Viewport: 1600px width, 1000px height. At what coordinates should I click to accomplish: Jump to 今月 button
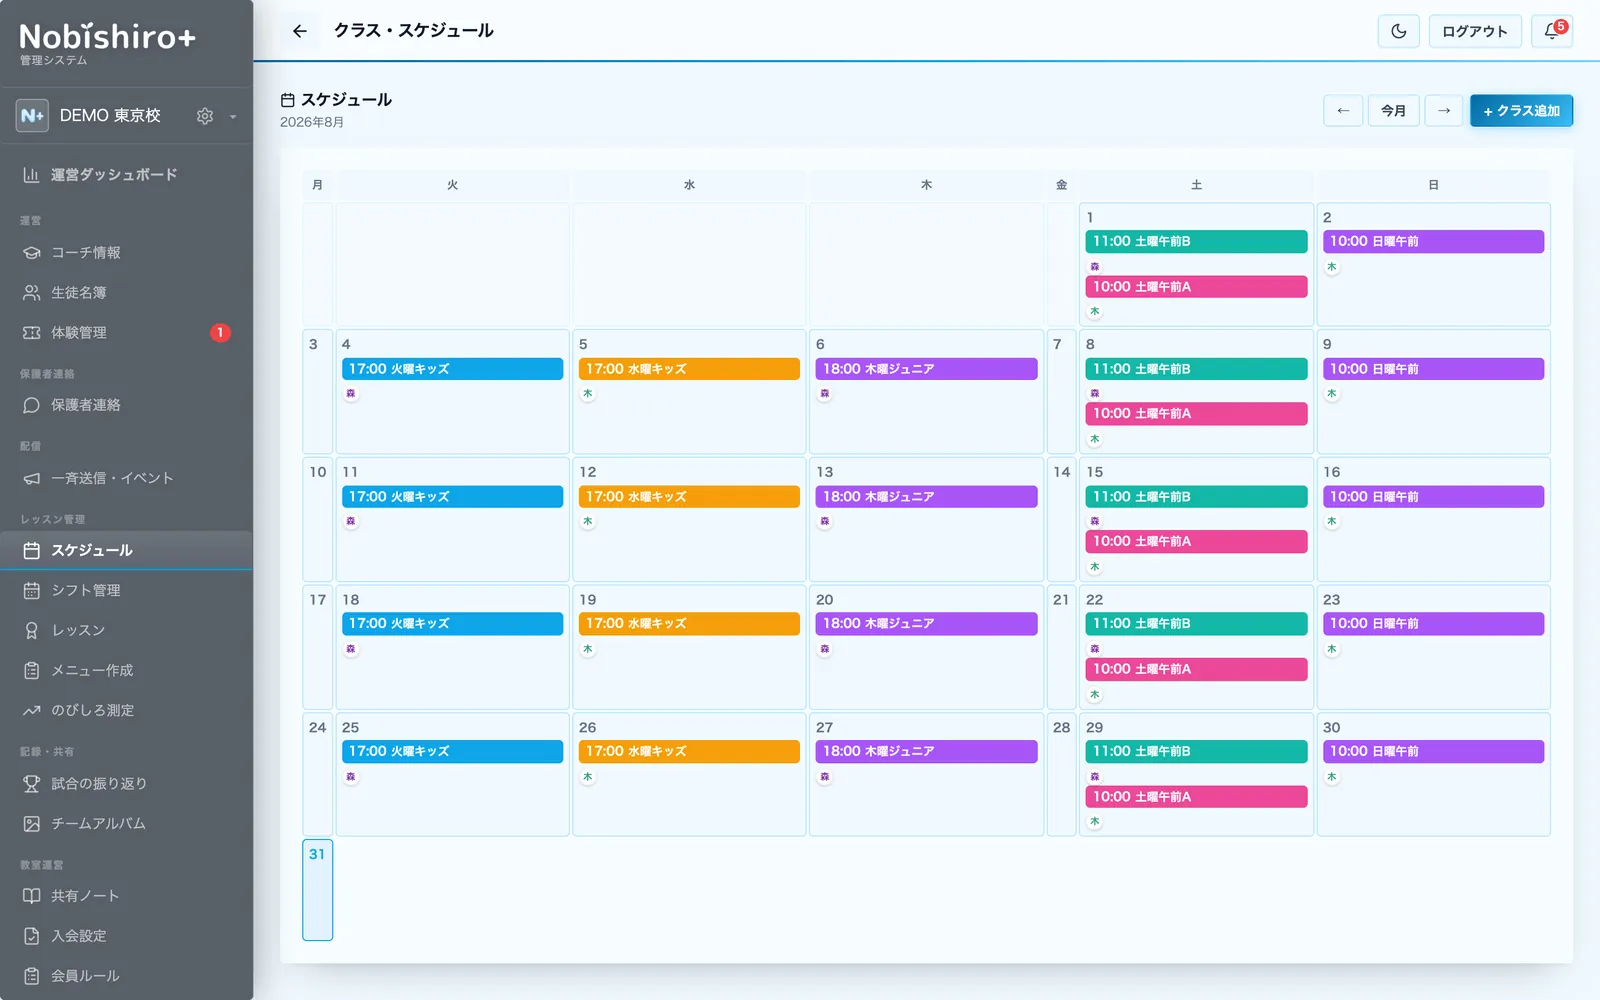(1394, 111)
